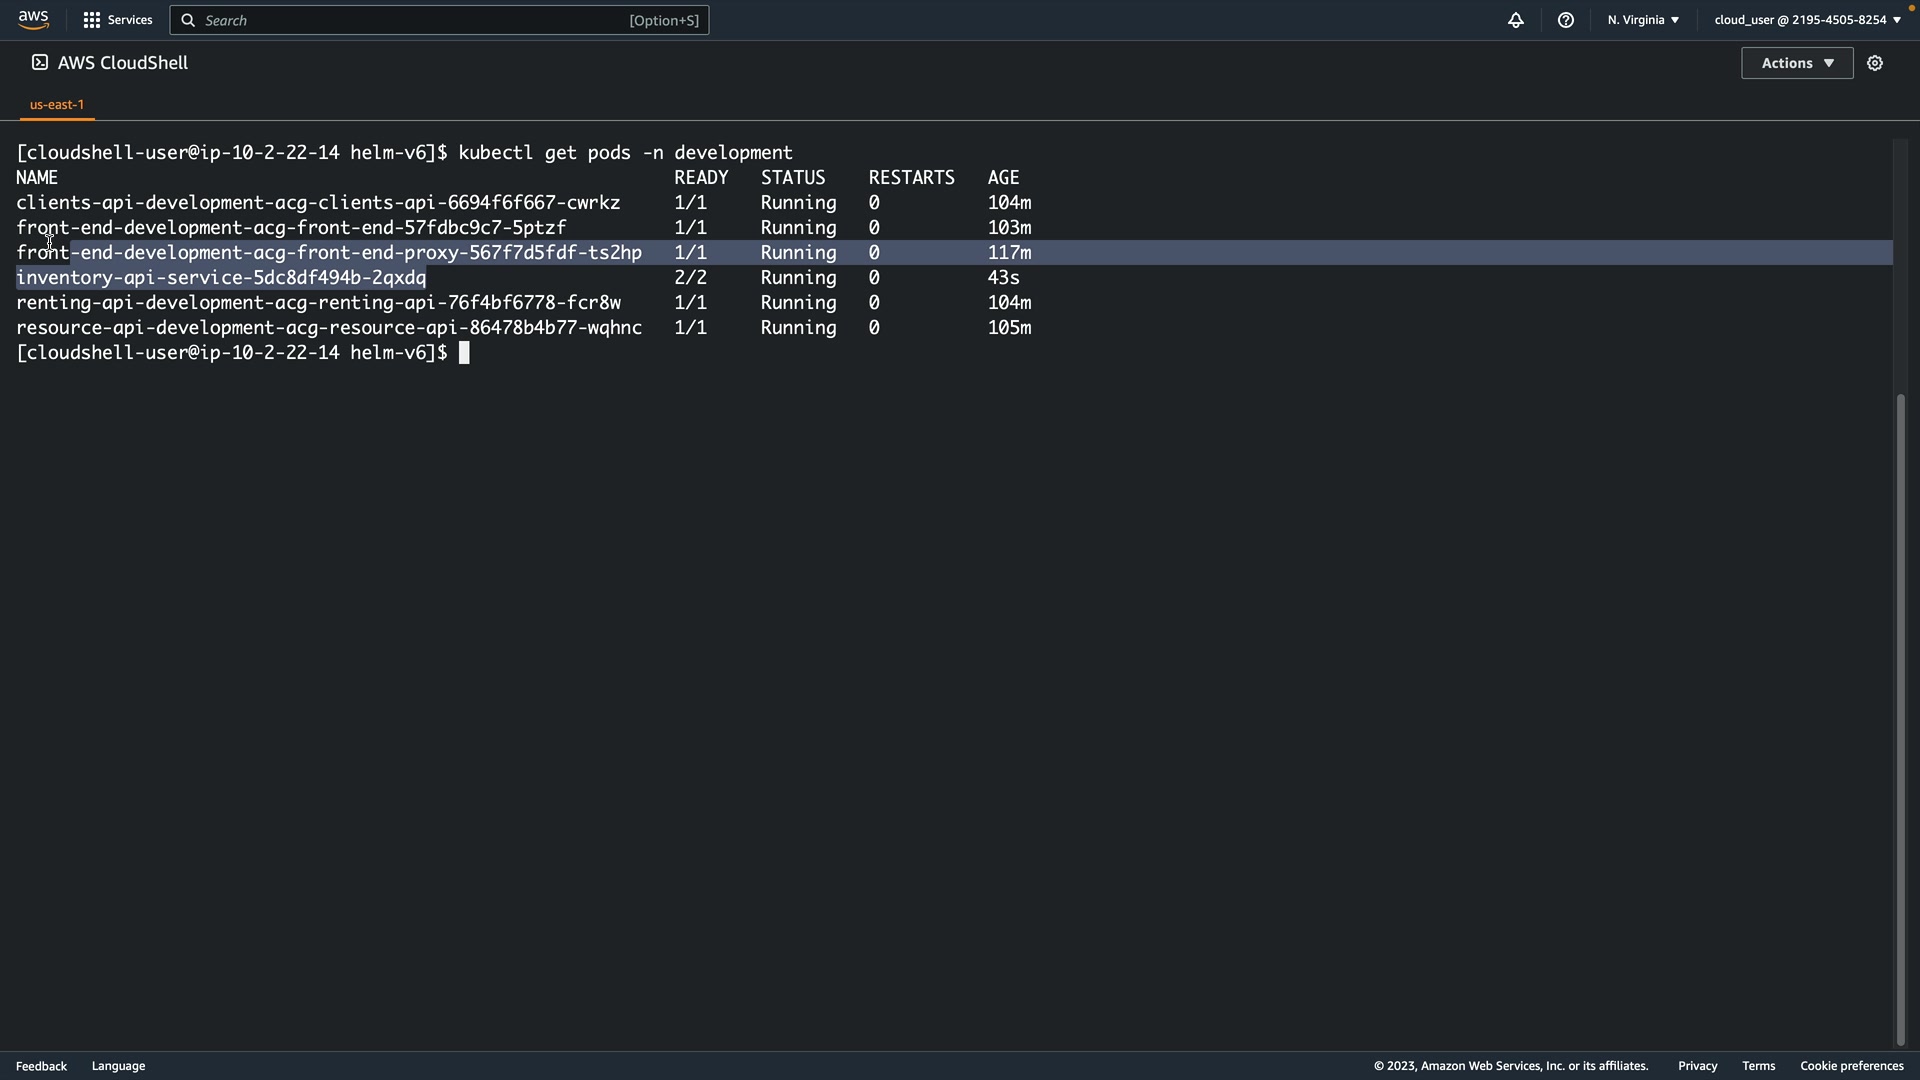Expand the Actions dropdown menu
The image size is (1920, 1080).
[x=1796, y=63]
